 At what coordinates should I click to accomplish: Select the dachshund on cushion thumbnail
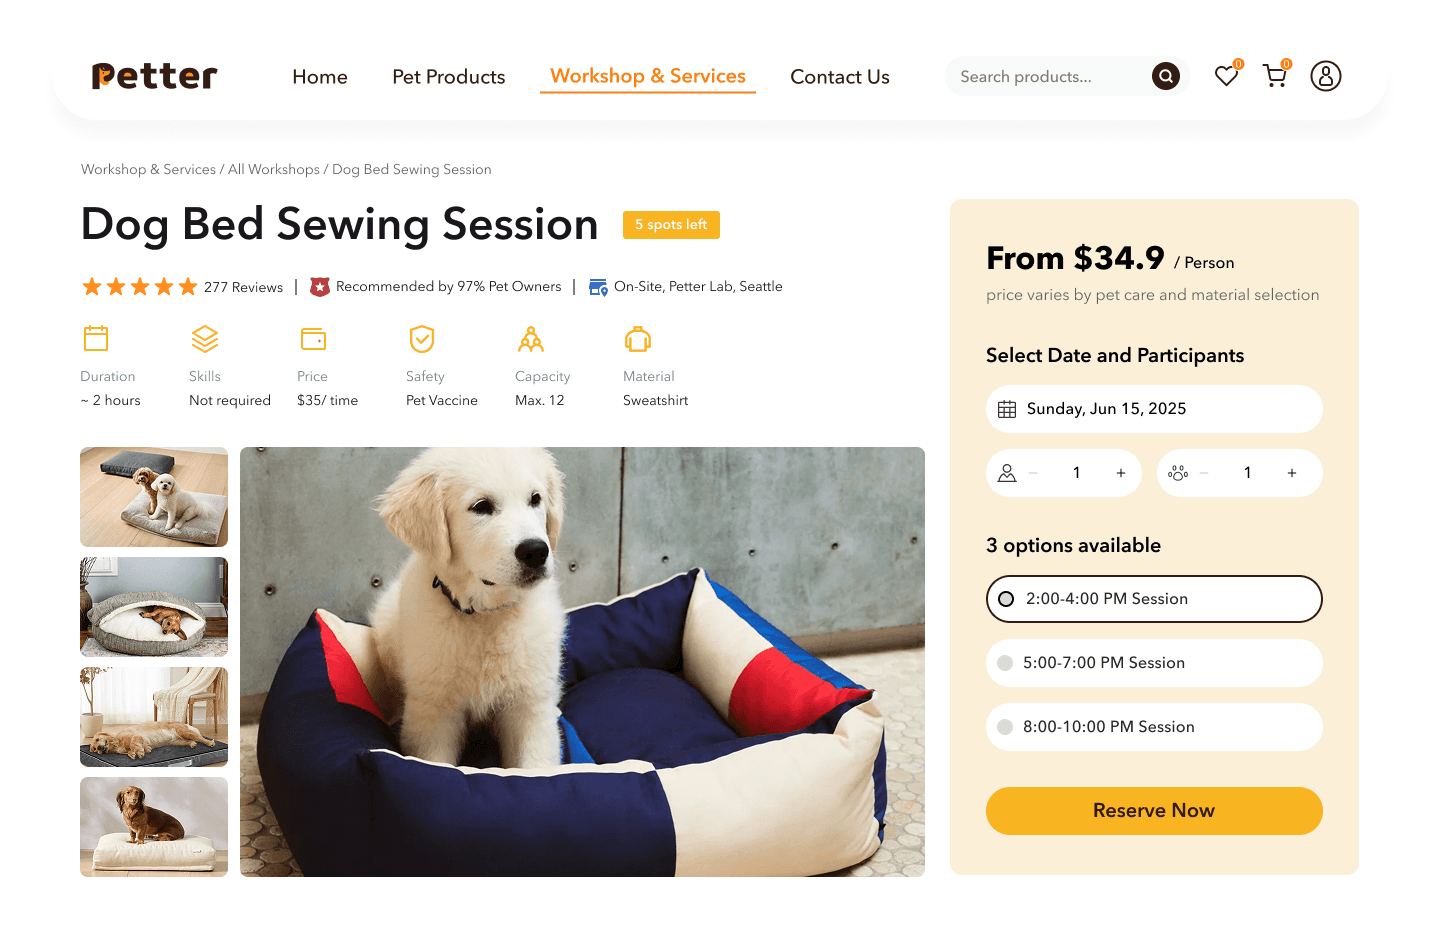point(154,827)
